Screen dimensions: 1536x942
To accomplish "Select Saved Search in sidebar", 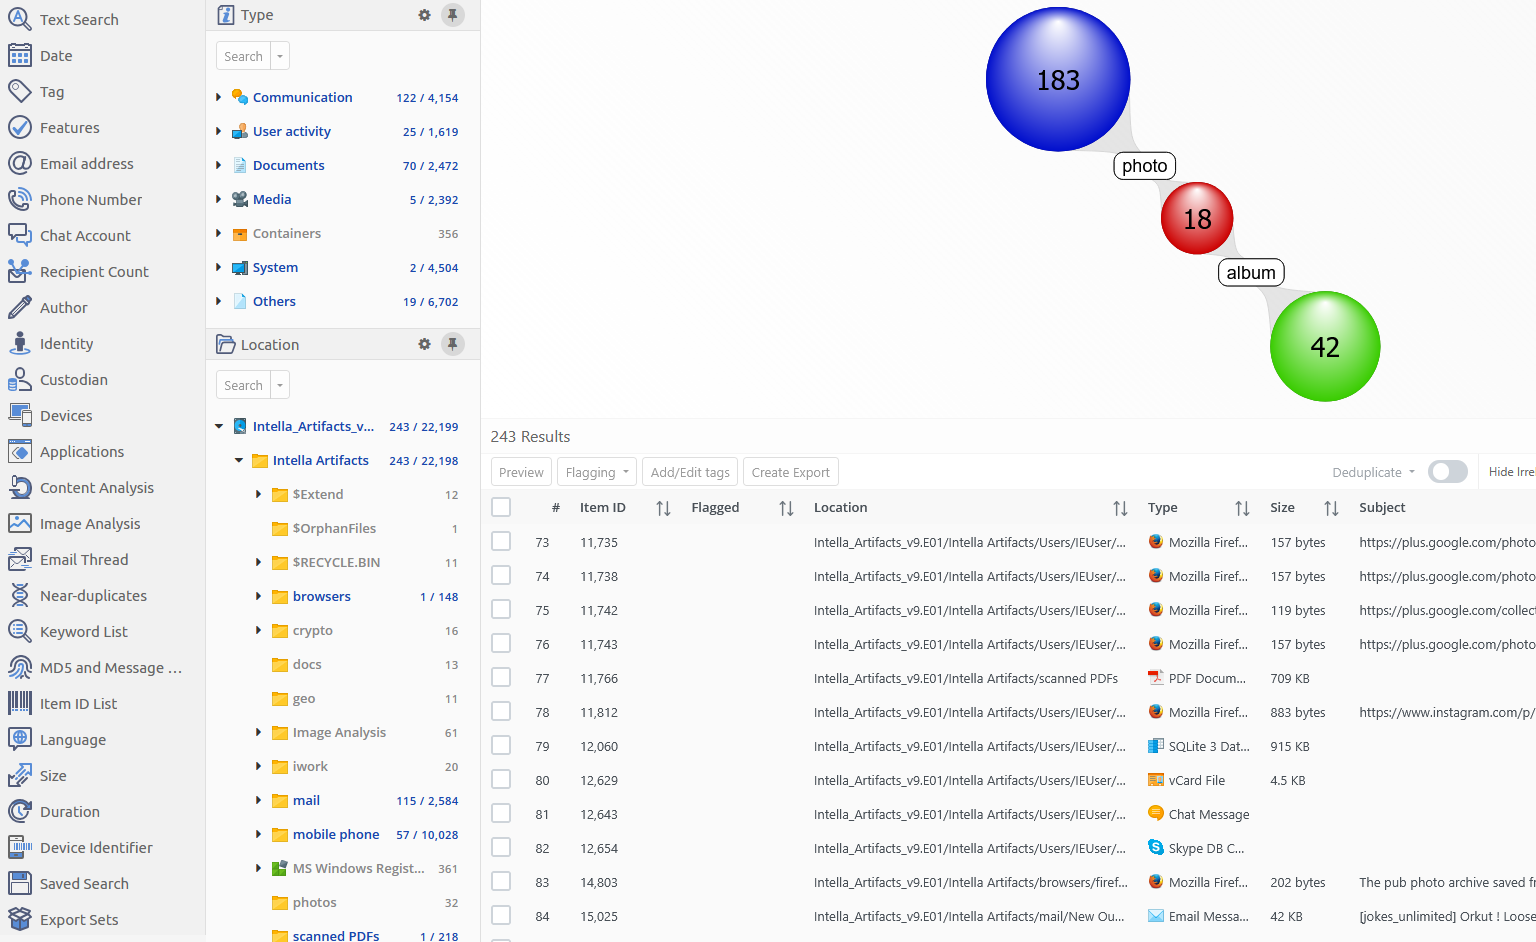I will click(x=83, y=884).
